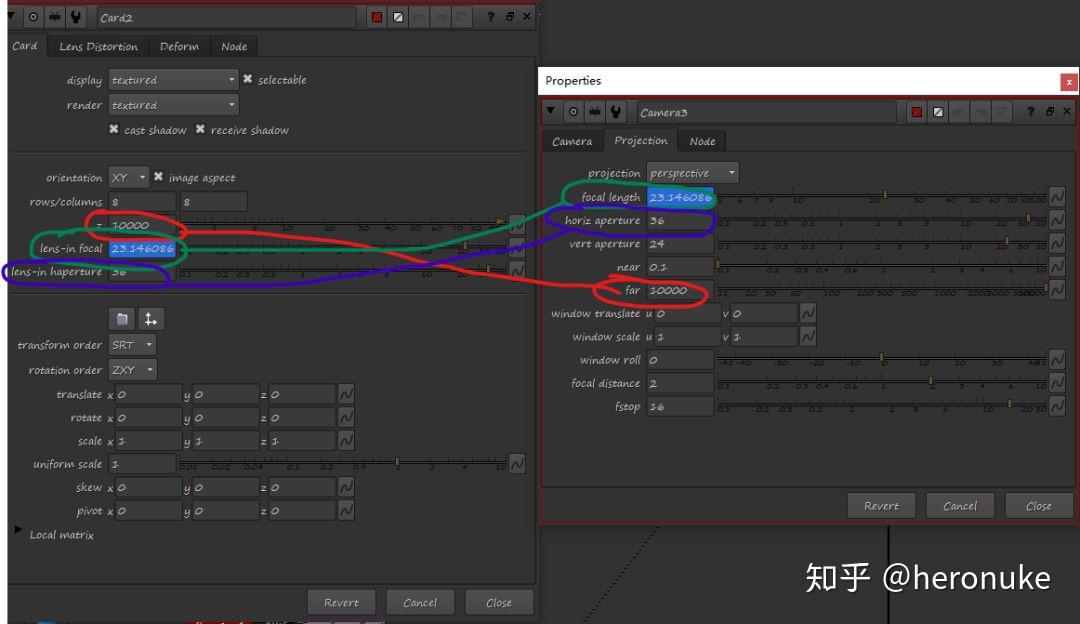Open the transform order SRT dropdown

point(132,344)
